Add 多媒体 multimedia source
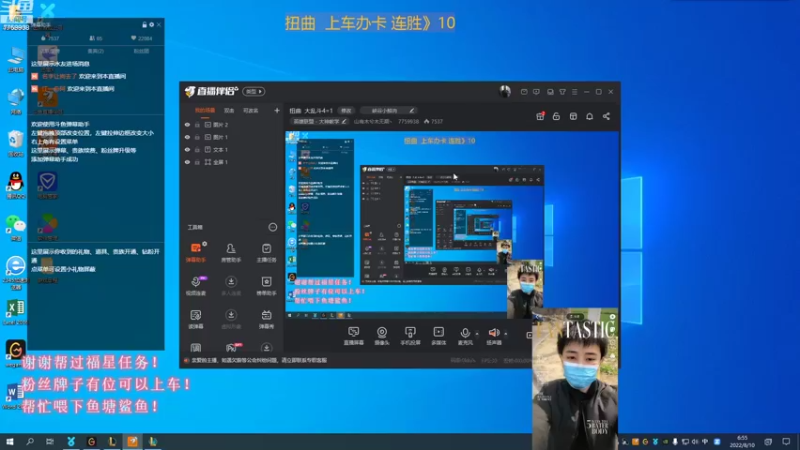The image size is (800, 450). [439, 336]
